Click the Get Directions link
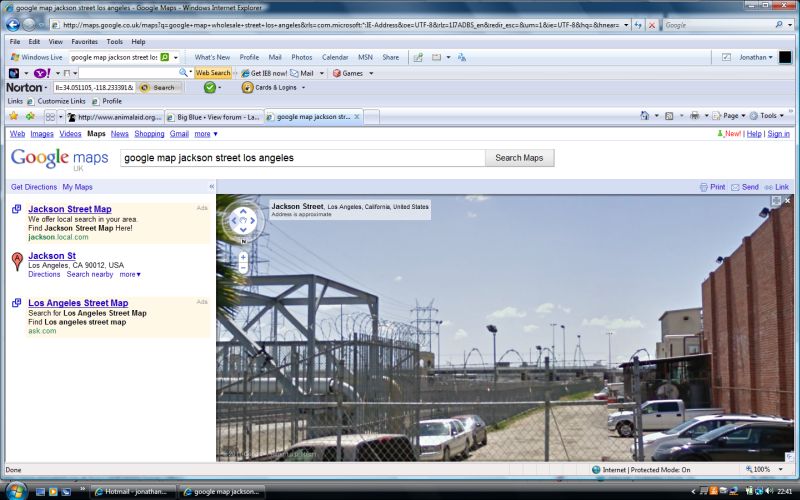 [x=34, y=187]
